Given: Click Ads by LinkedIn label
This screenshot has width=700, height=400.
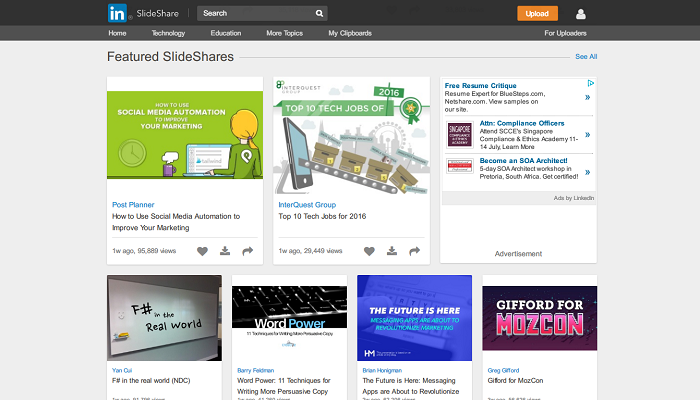Looking at the screenshot, I should (x=574, y=198).
